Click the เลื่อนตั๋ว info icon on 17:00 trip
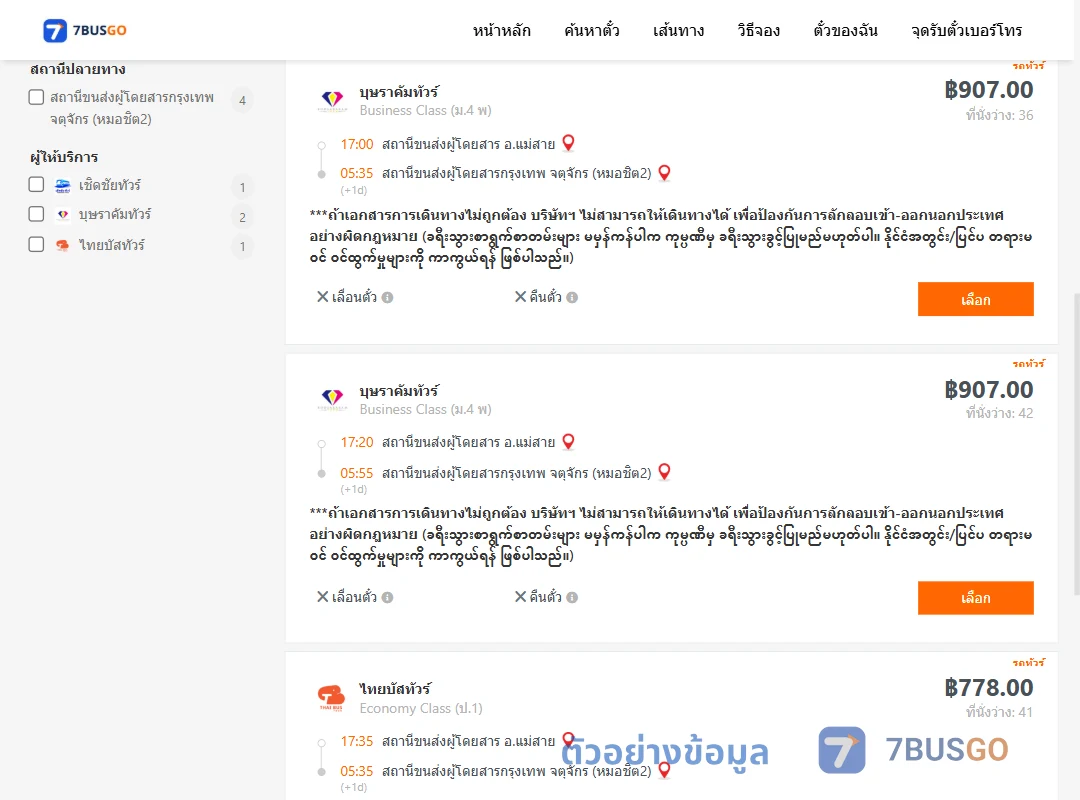 [x=388, y=298]
